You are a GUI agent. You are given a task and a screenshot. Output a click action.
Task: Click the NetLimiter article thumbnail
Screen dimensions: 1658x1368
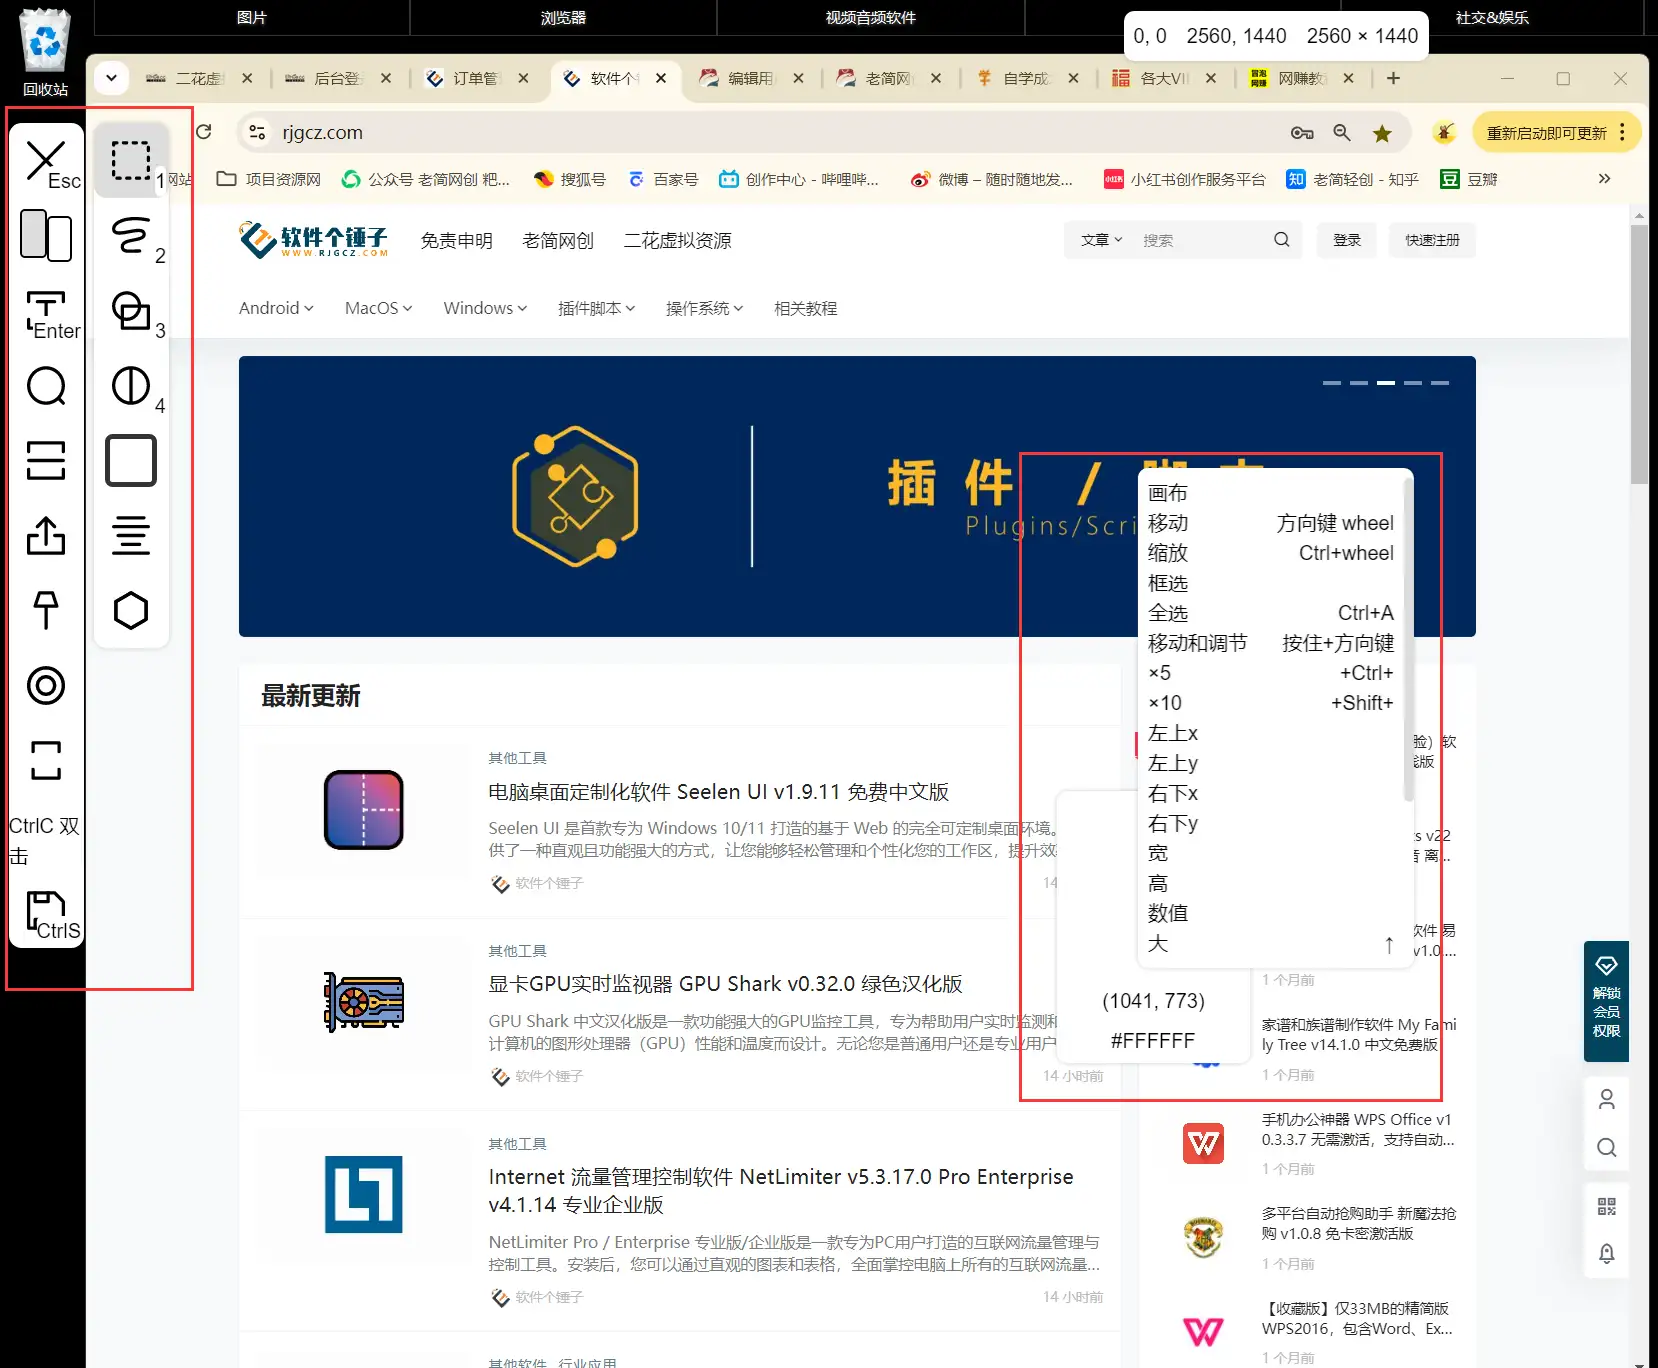(x=364, y=1194)
